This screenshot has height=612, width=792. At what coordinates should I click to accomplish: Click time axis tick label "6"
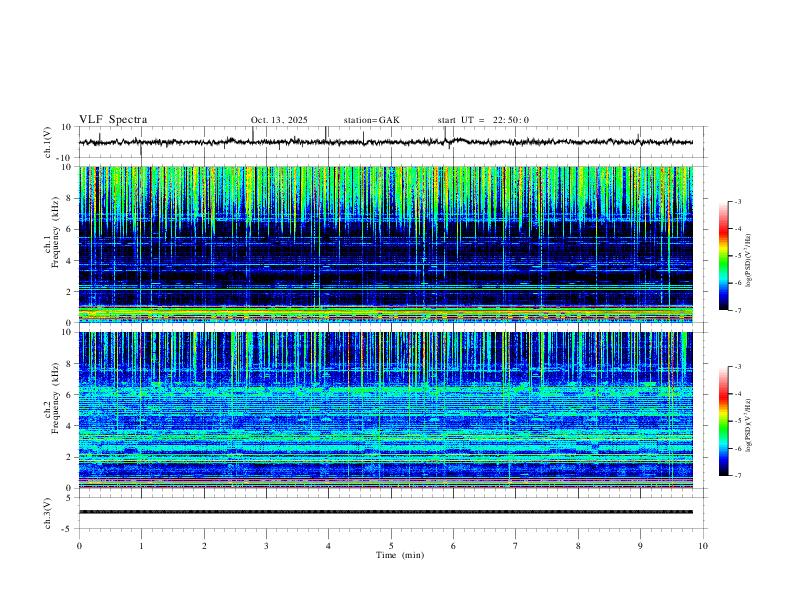pos(453,546)
